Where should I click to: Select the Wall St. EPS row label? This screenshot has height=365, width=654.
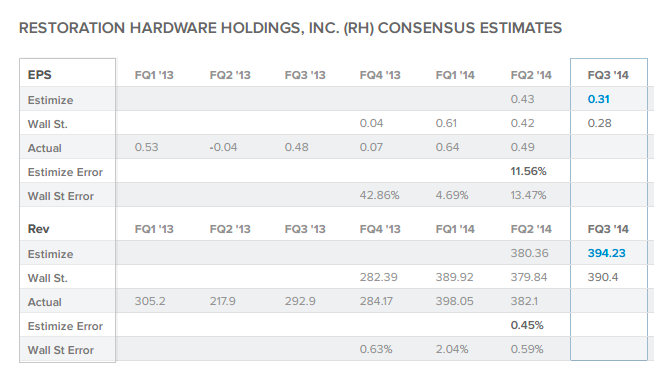48,124
